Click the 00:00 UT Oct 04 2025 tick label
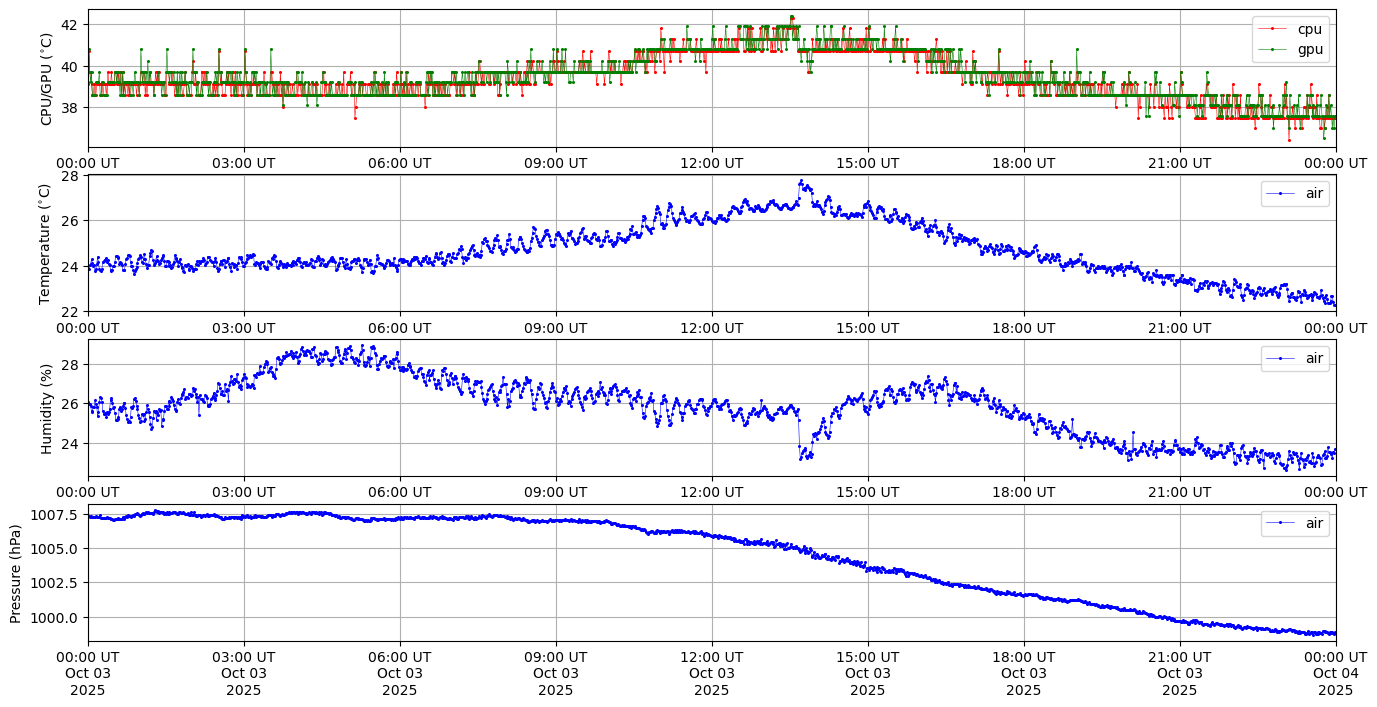The height and width of the screenshot is (707, 1377). pos(1335,673)
